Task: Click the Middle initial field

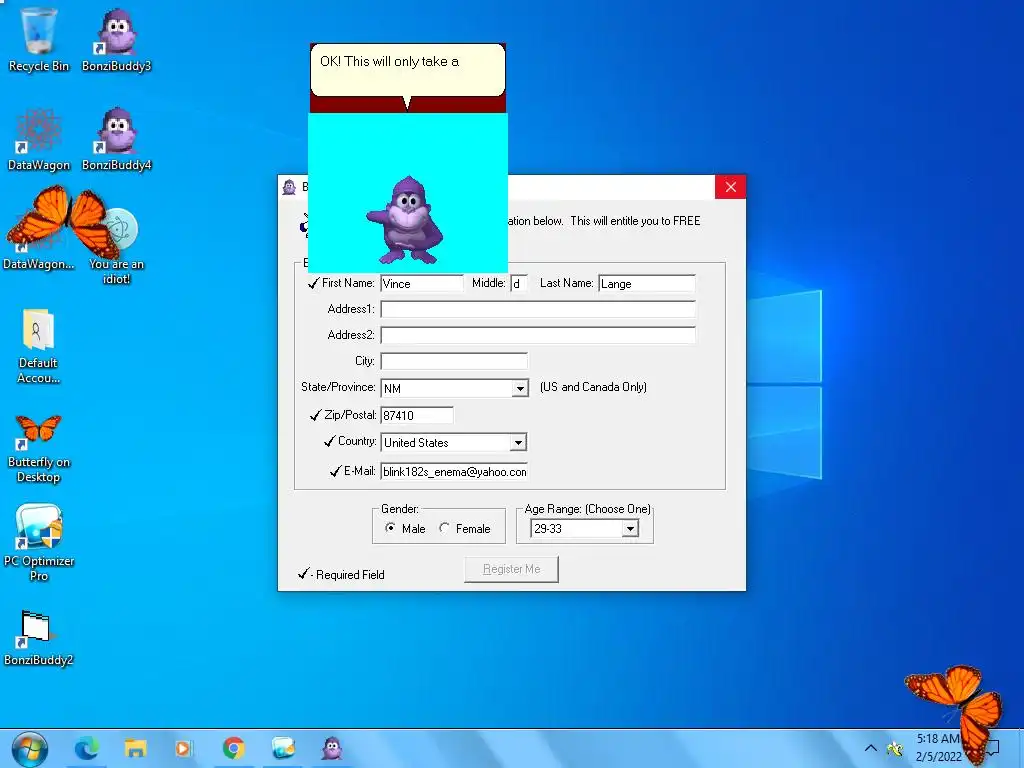Action: point(519,283)
